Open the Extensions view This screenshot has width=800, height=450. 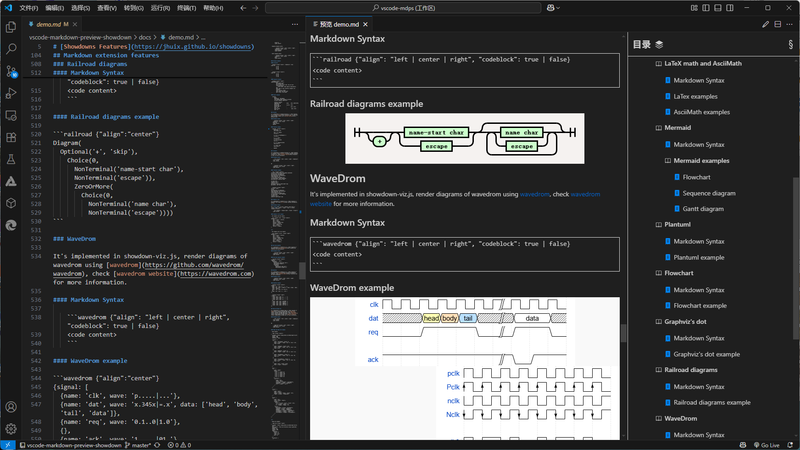point(11,138)
